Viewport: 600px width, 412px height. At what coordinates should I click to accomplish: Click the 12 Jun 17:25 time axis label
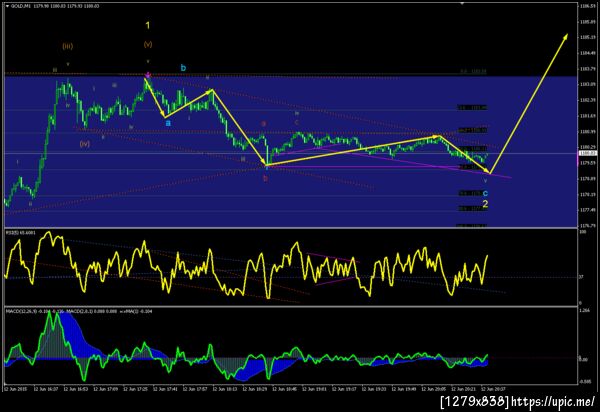pyautogui.click(x=135, y=389)
